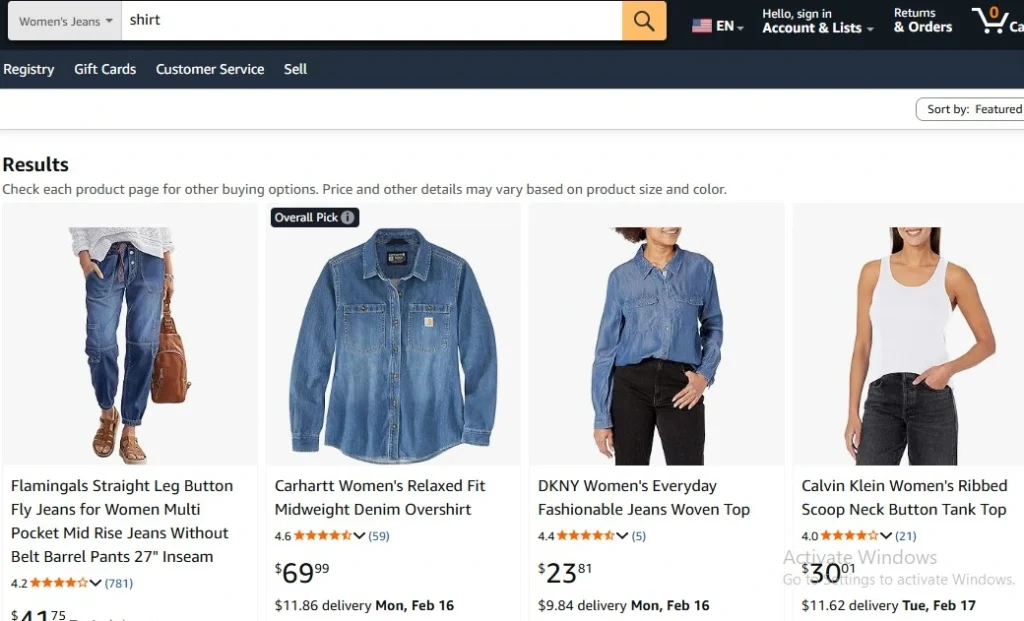Open the Women's Jeans category dropdown
This screenshot has width=1024, height=621.
[x=62, y=20]
